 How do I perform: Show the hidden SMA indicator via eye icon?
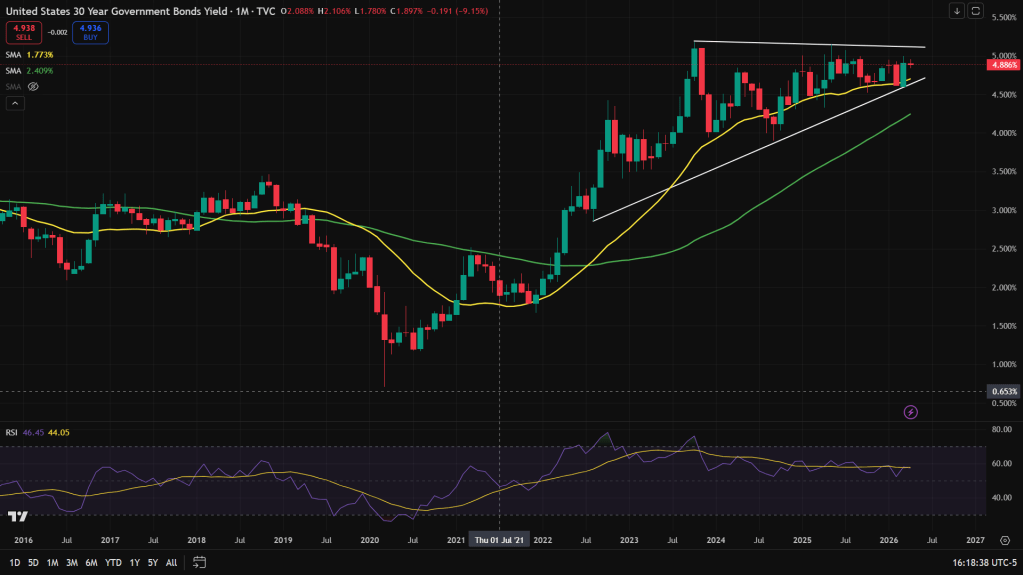33,87
